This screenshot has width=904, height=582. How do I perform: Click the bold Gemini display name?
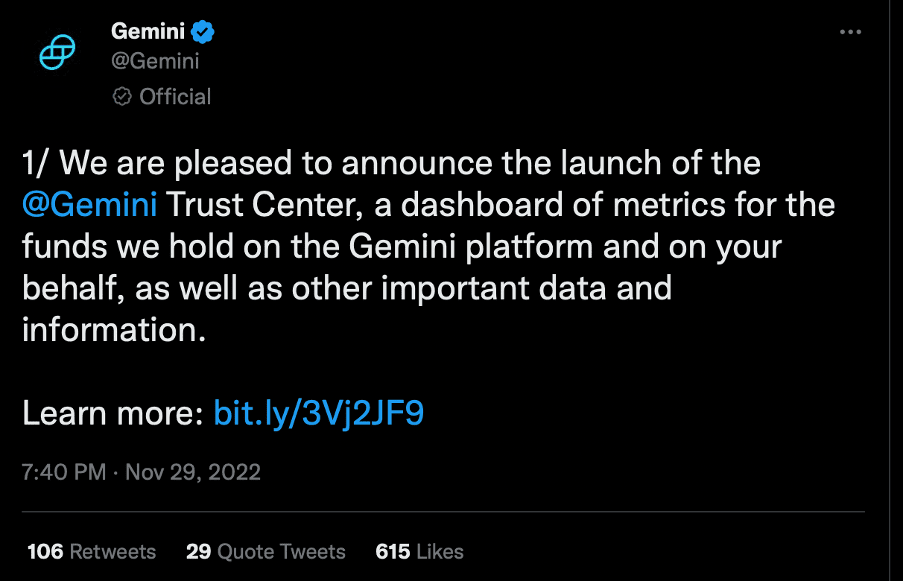point(148,31)
